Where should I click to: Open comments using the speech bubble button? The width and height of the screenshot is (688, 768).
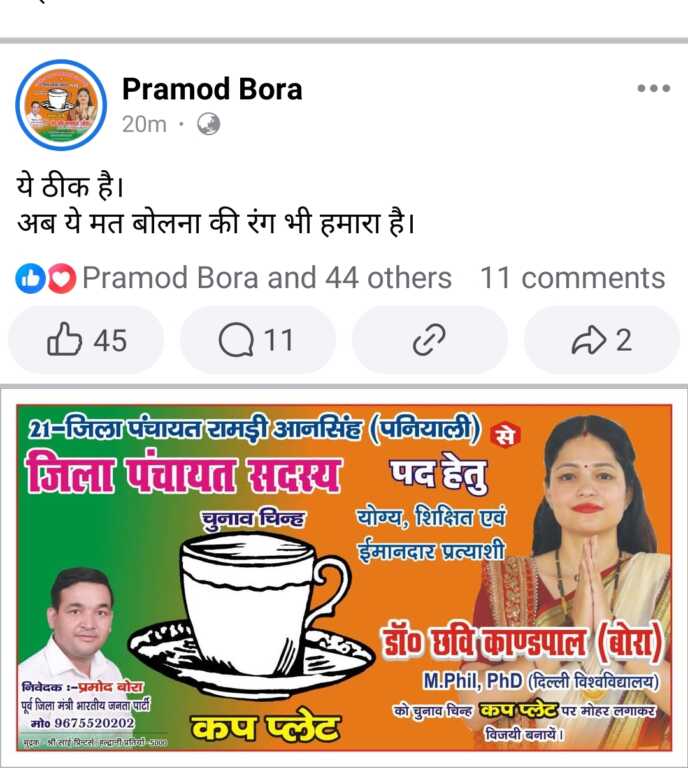coord(258,339)
